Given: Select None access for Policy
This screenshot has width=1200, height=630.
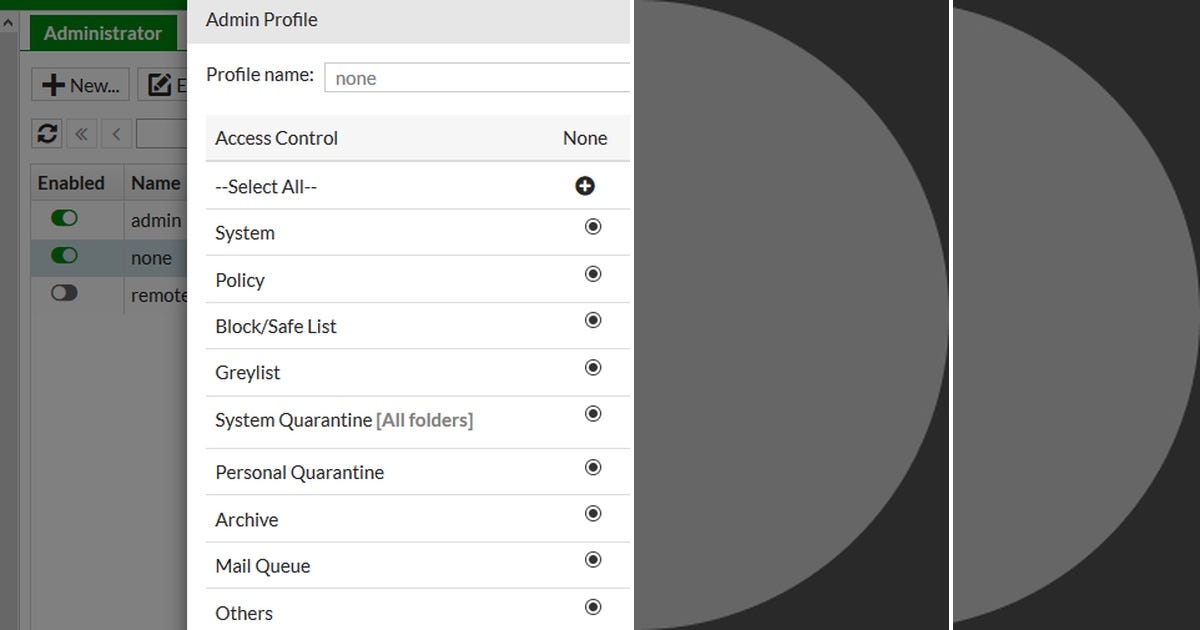Looking at the screenshot, I should click(593, 274).
